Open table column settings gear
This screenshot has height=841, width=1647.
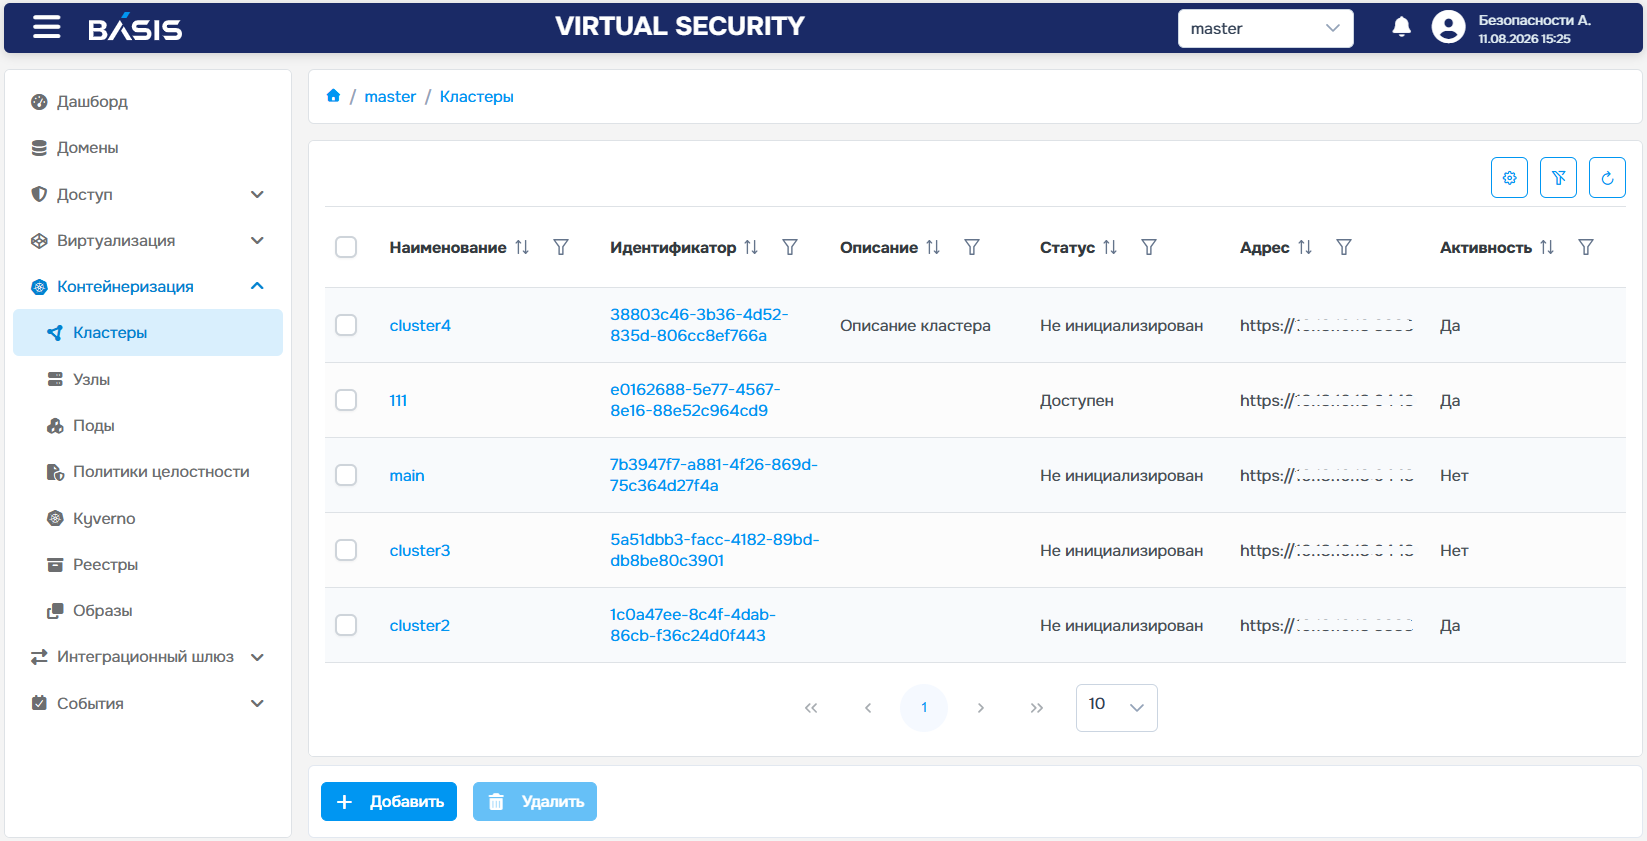point(1509,178)
